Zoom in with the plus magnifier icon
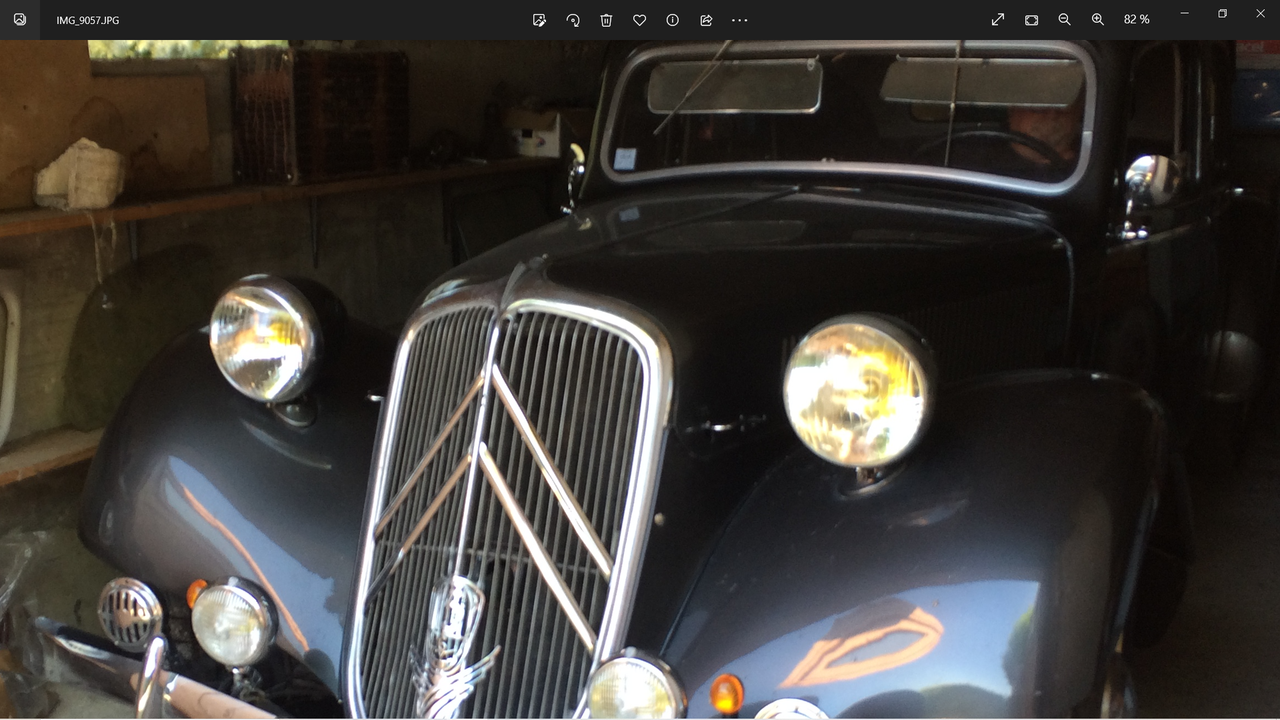 pos(1098,20)
